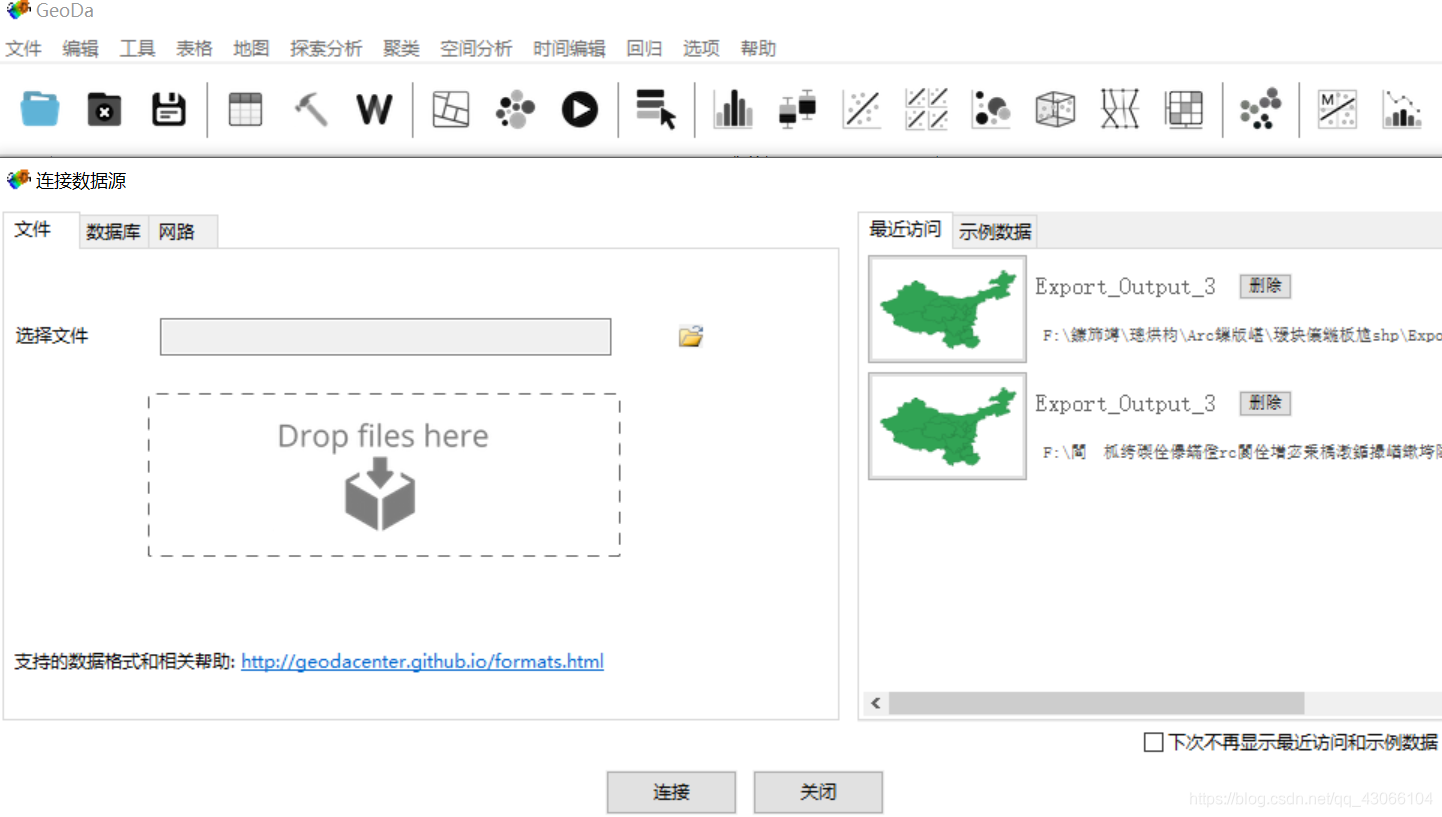Open the Bubble chart toolbar icon
Screen dimensions: 1442x817
990,109
